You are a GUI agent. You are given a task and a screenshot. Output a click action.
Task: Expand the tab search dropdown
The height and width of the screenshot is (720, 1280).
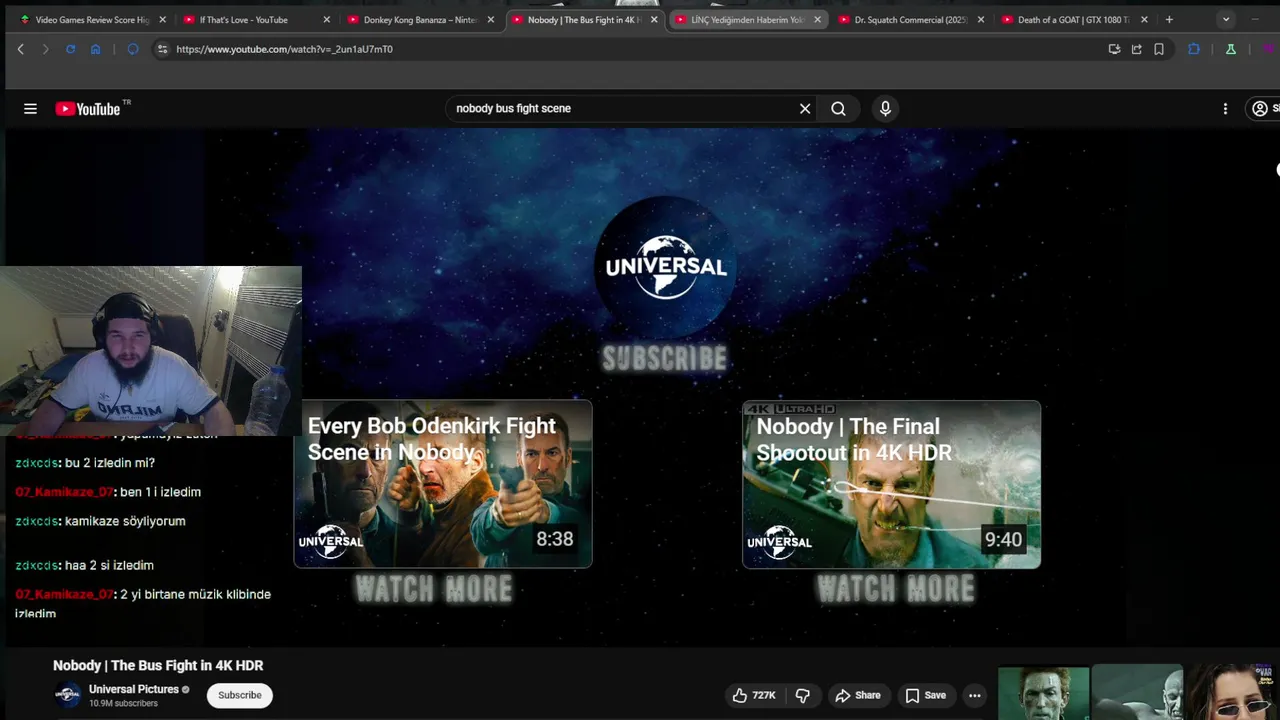click(x=1226, y=19)
